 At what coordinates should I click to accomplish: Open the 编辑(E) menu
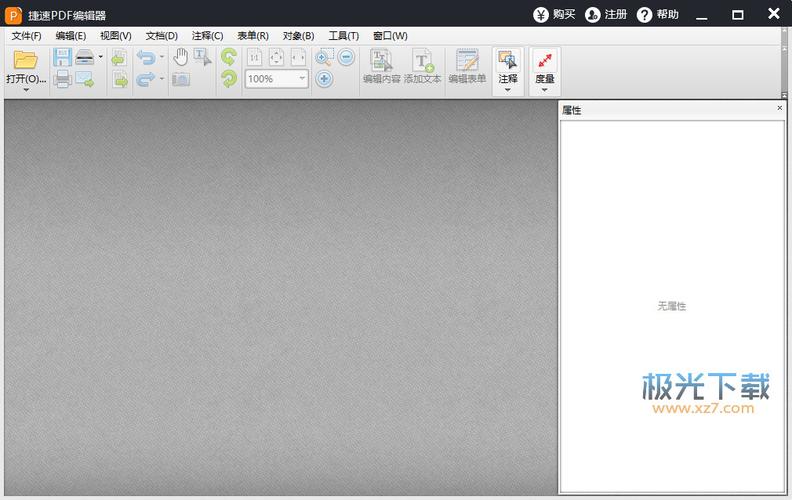coord(71,36)
